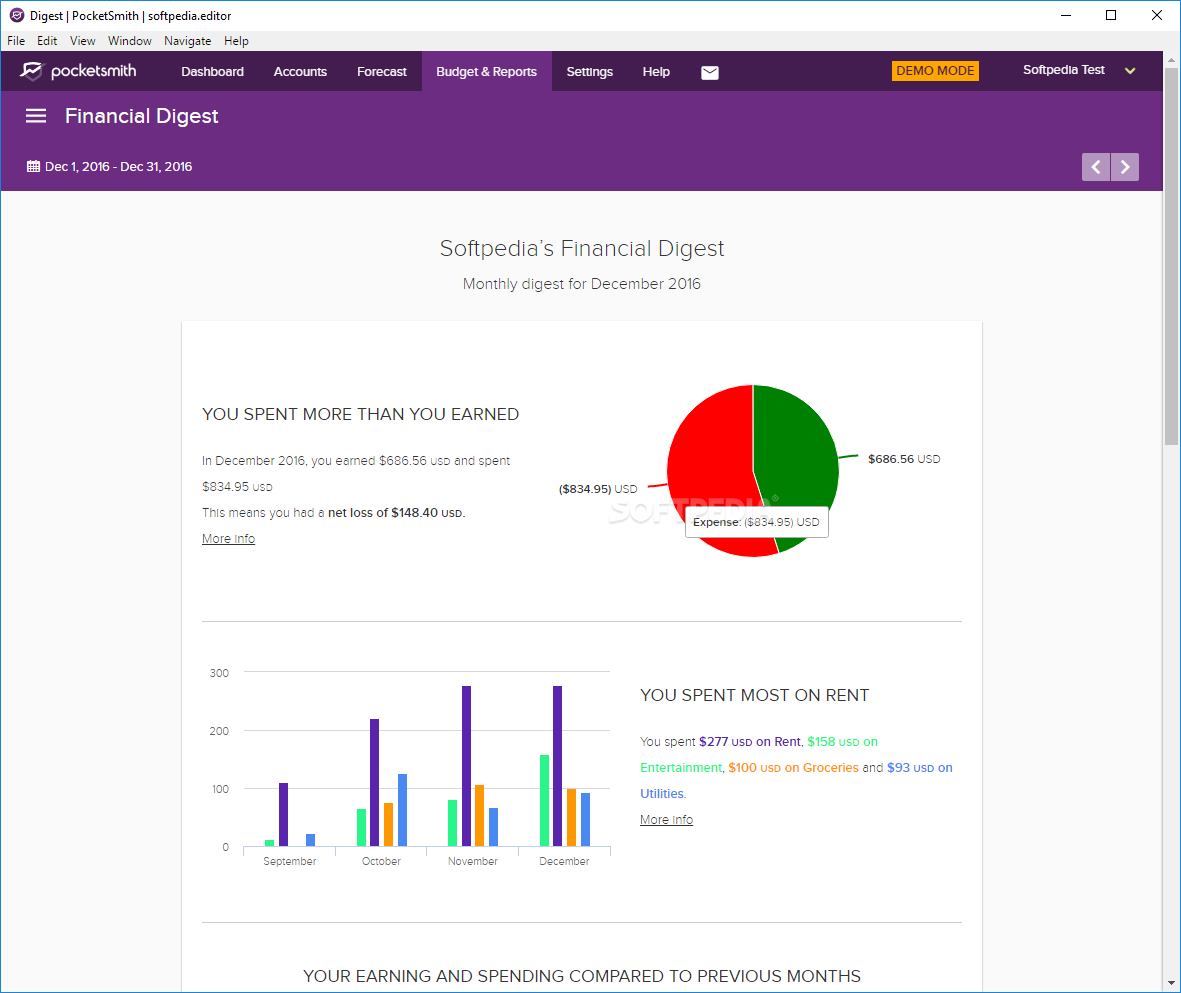Open the Settings tab

click(590, 72)
